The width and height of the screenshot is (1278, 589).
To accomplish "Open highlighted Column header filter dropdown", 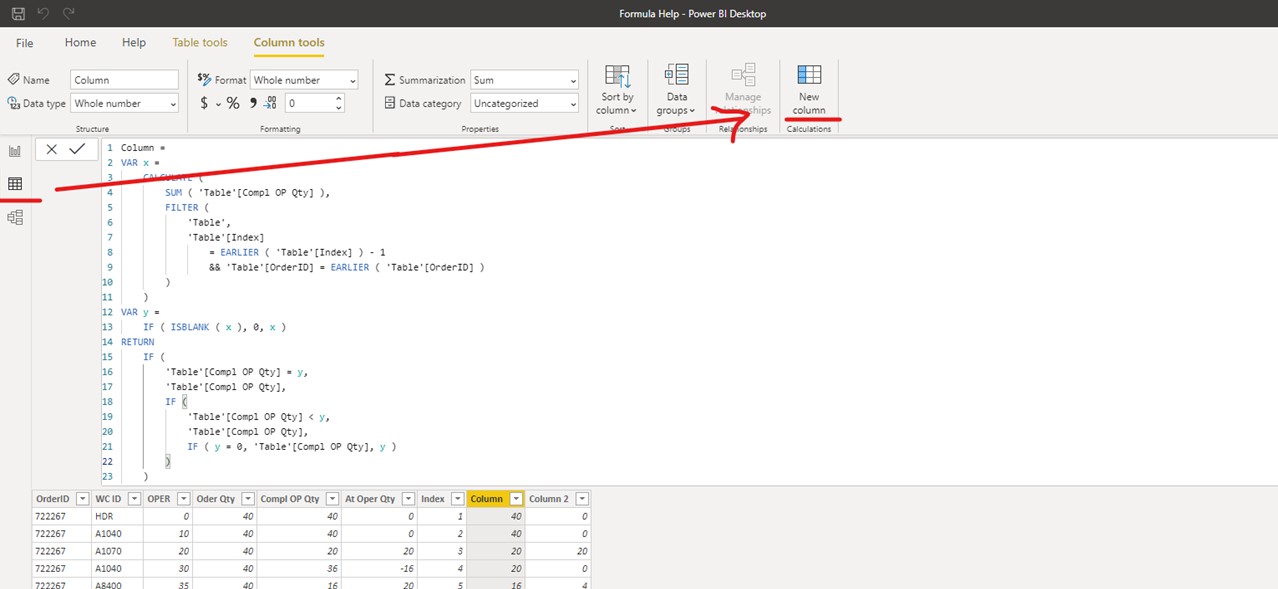I will tap(516, 498).
